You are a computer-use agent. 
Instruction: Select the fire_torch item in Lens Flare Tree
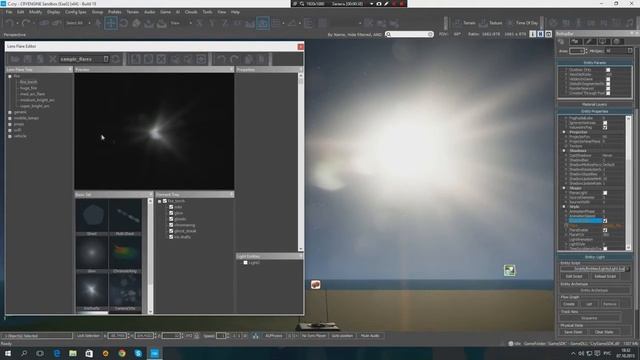point(29,82)
